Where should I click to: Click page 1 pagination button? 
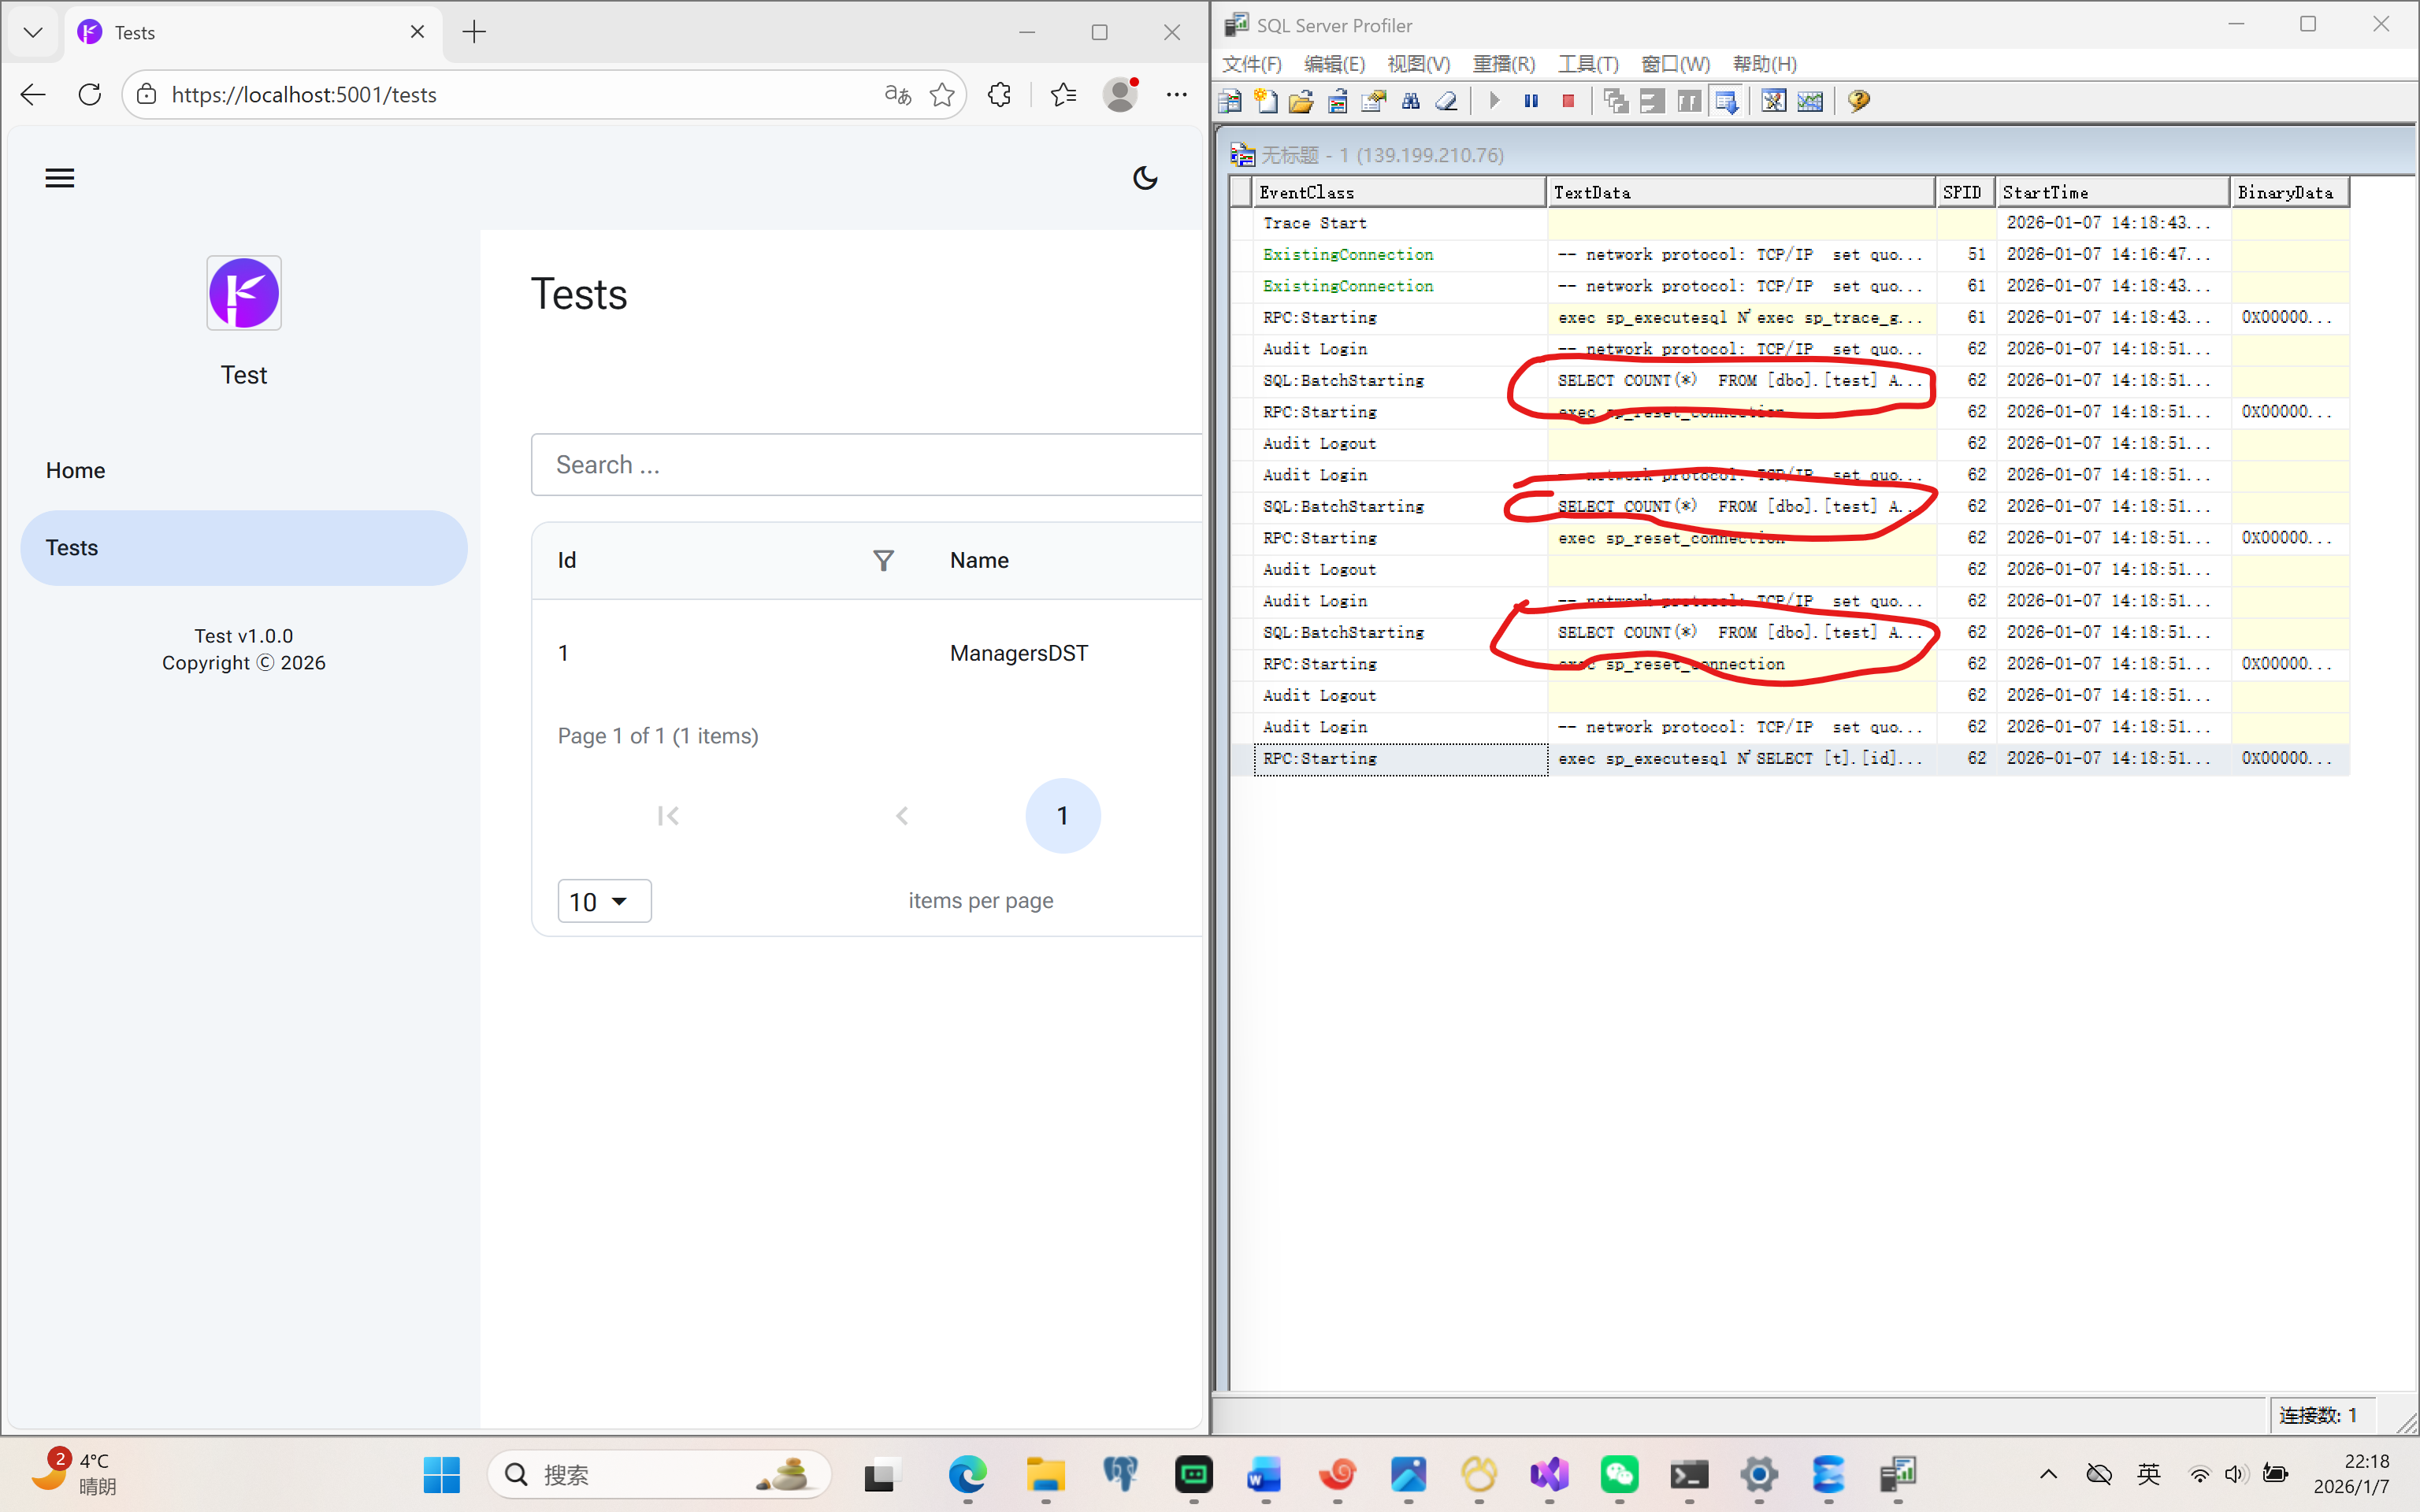[1063, 816]
